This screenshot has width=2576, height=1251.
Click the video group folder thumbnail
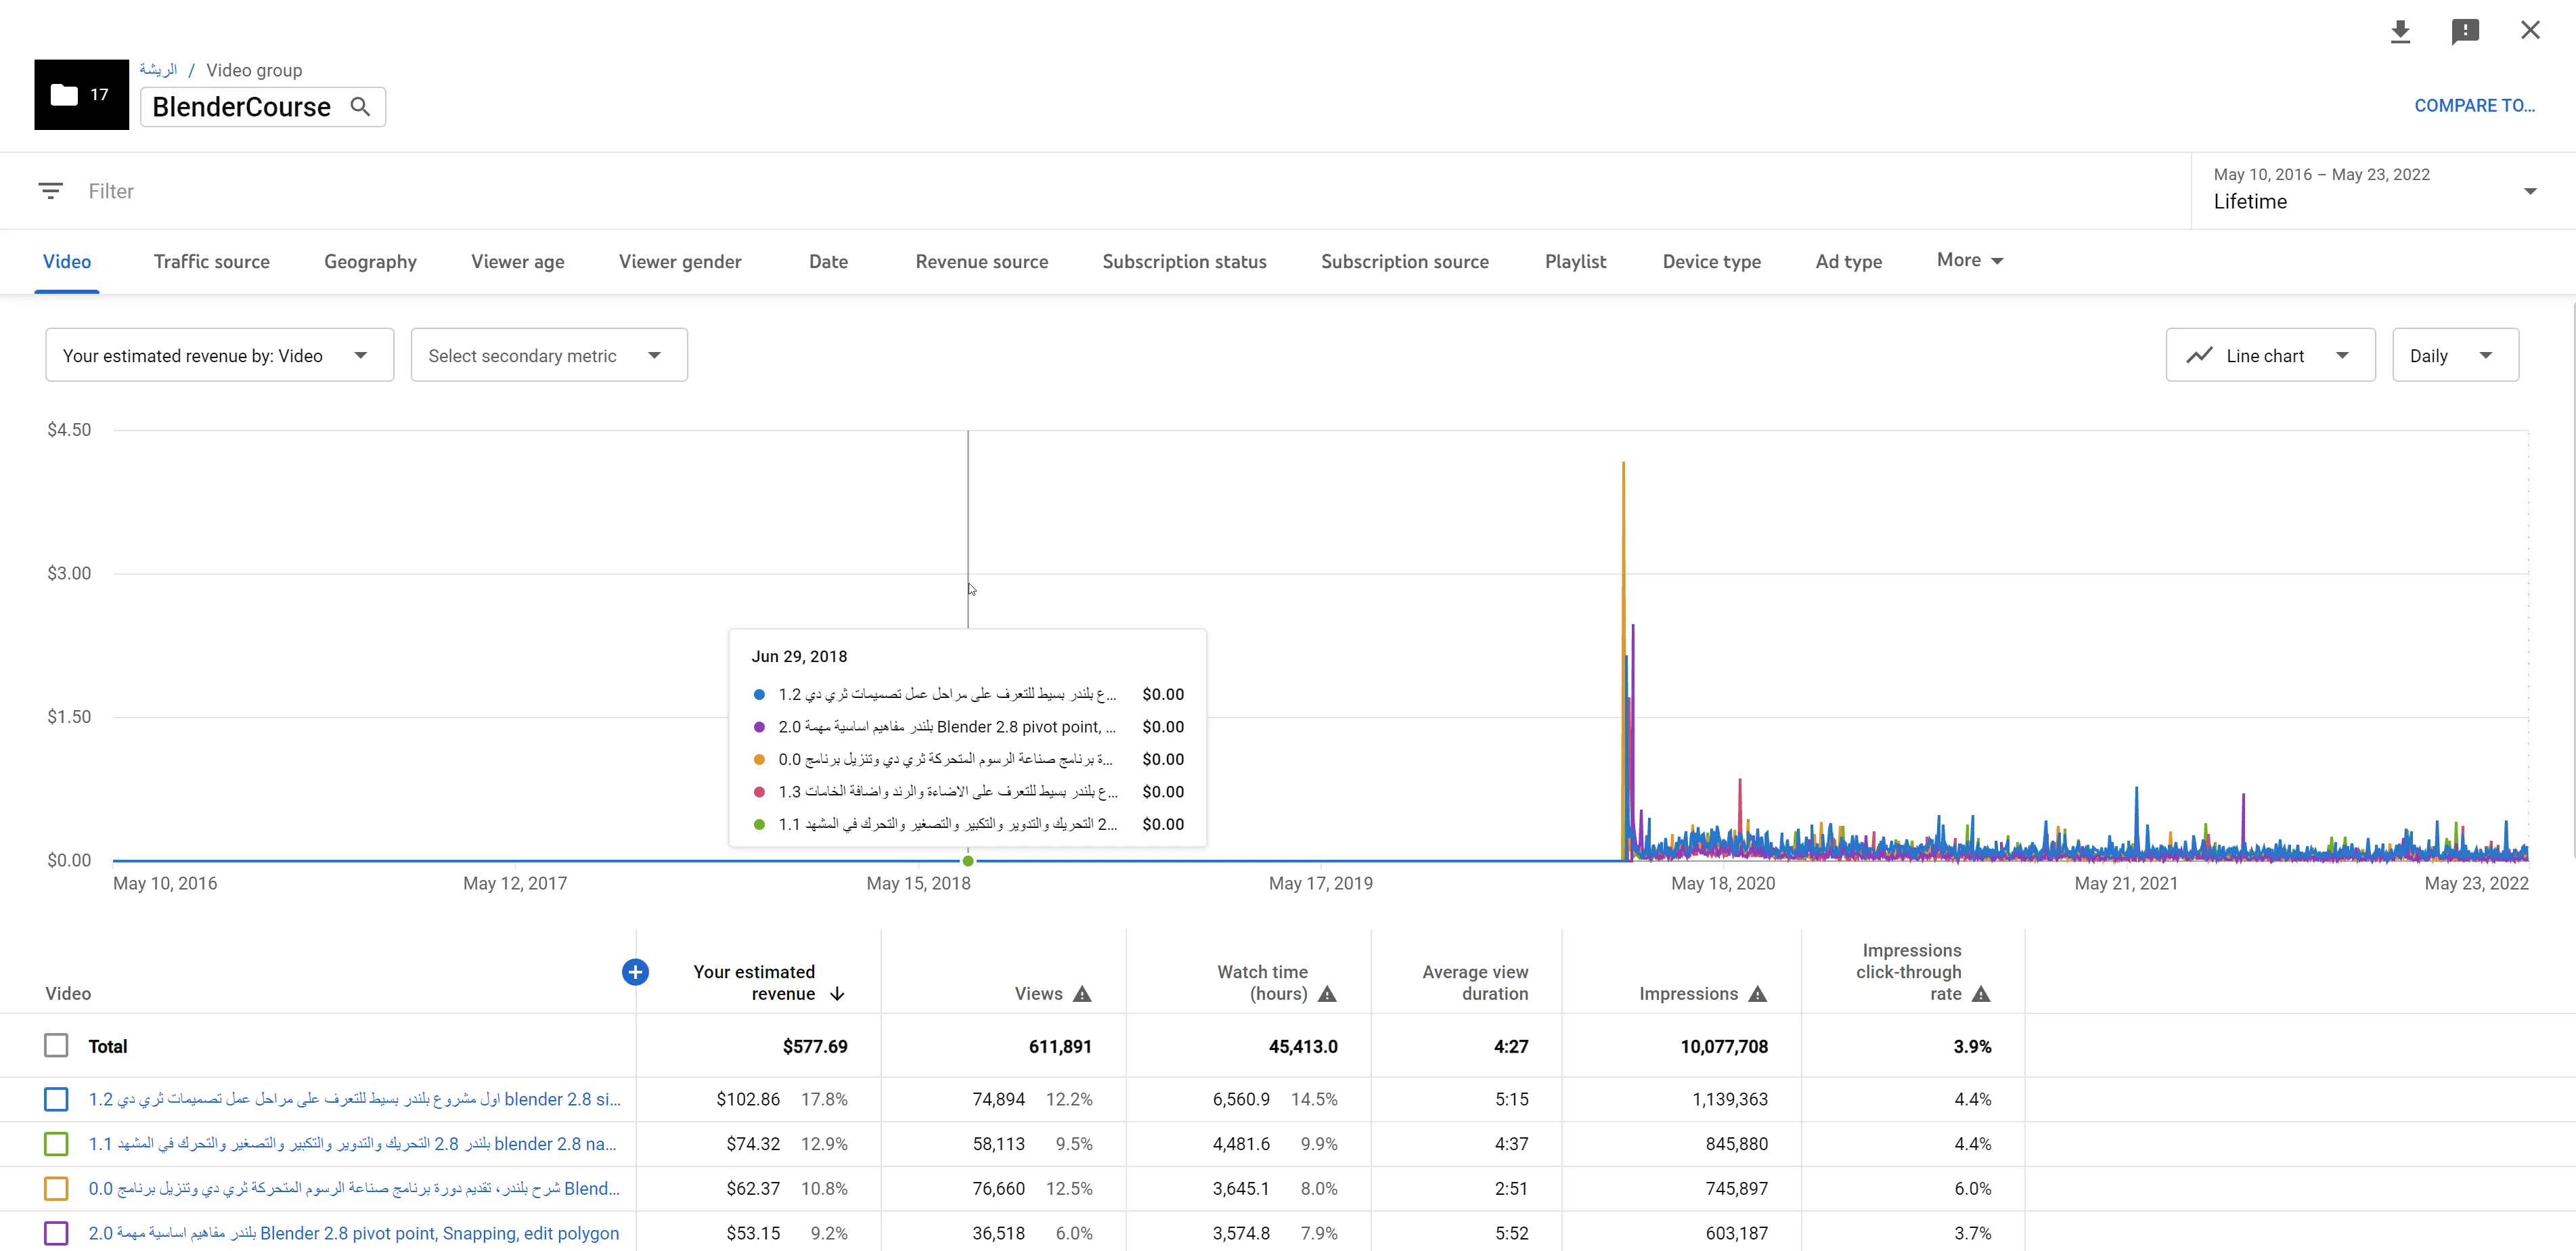pyautogui.click(x=81, y=95)
